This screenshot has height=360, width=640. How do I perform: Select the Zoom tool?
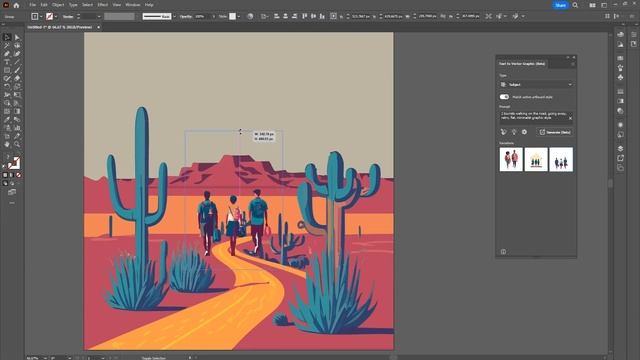tap(17, 144)
